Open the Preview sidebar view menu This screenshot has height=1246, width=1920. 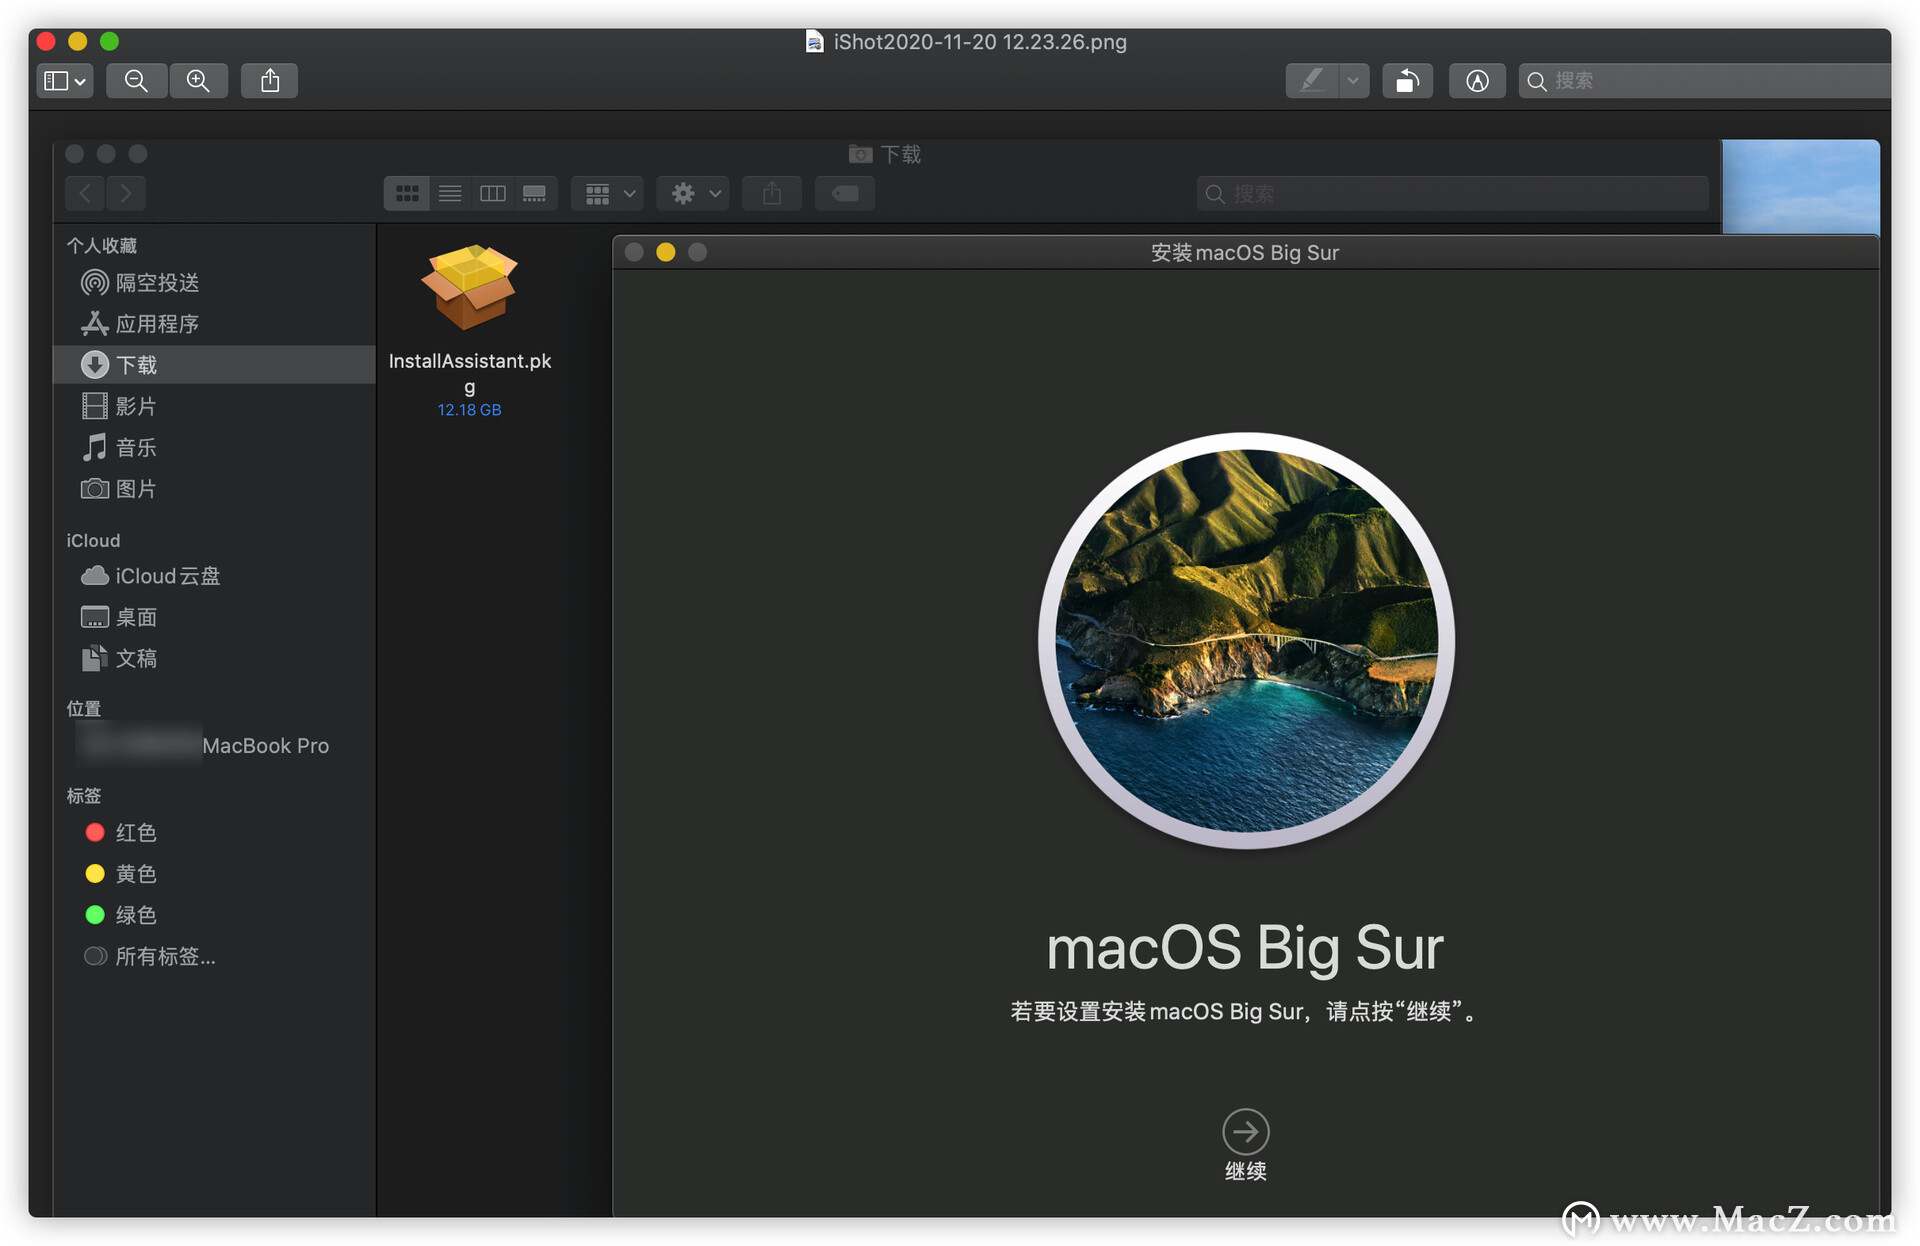[x=65, y=81]
